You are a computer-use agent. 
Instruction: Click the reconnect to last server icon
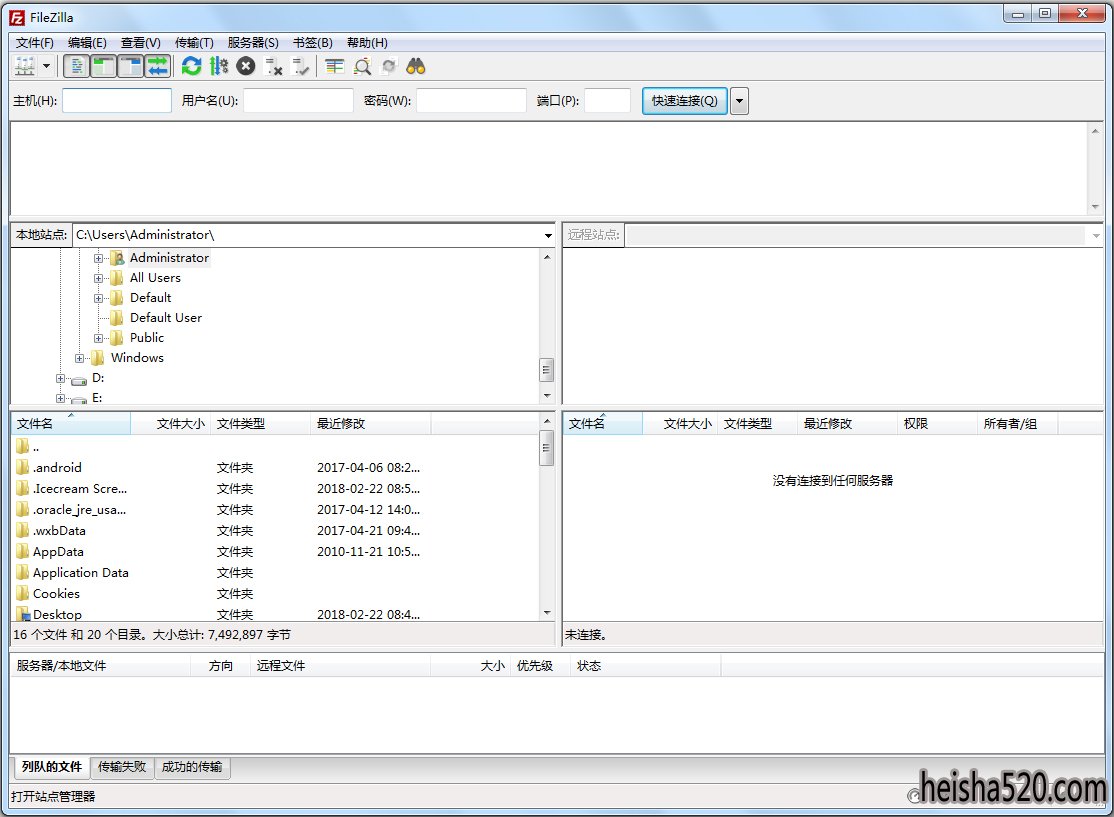tap(301, 67)
